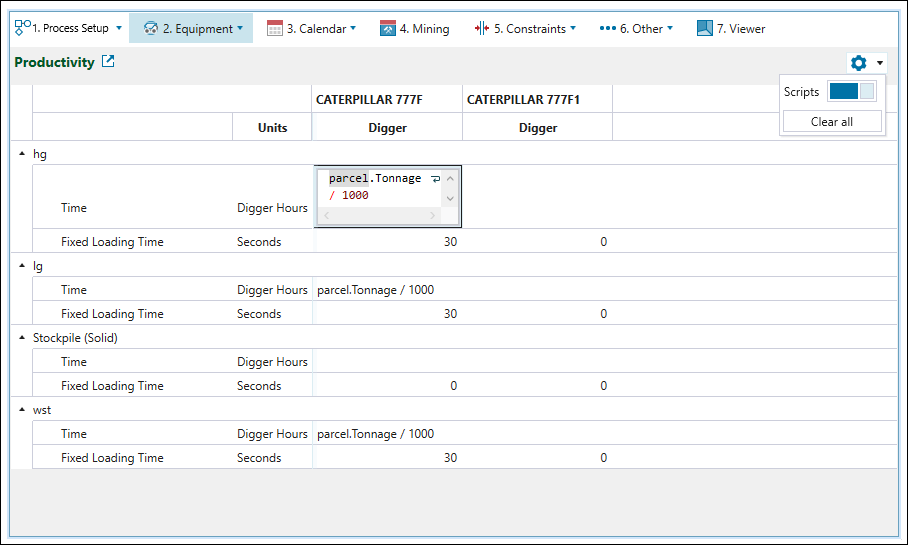The height and width of the screenshot is (547, 913).
Task: Open the 5. Constraints dropdown arrow
Action: 573,28
